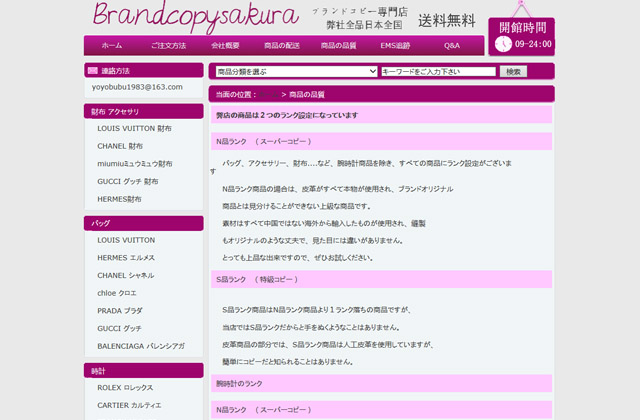Image resolution: width=640 pixels, height=420 pixels.
Task: Click the 弊店の商品は２つのランク設定 heading
Action: pos(381,115)
